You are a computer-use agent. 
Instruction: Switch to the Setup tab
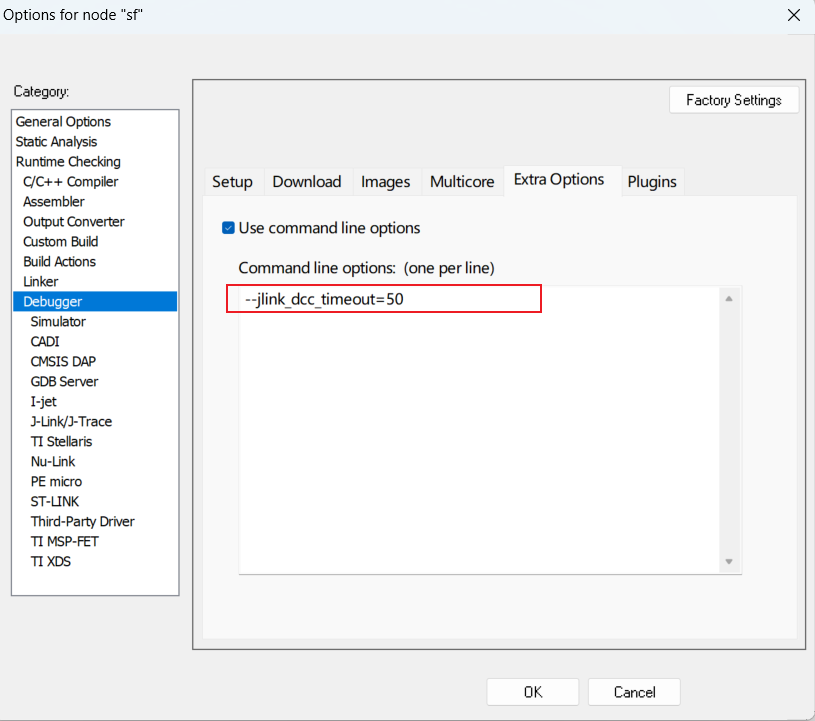(x=233, y=181)
